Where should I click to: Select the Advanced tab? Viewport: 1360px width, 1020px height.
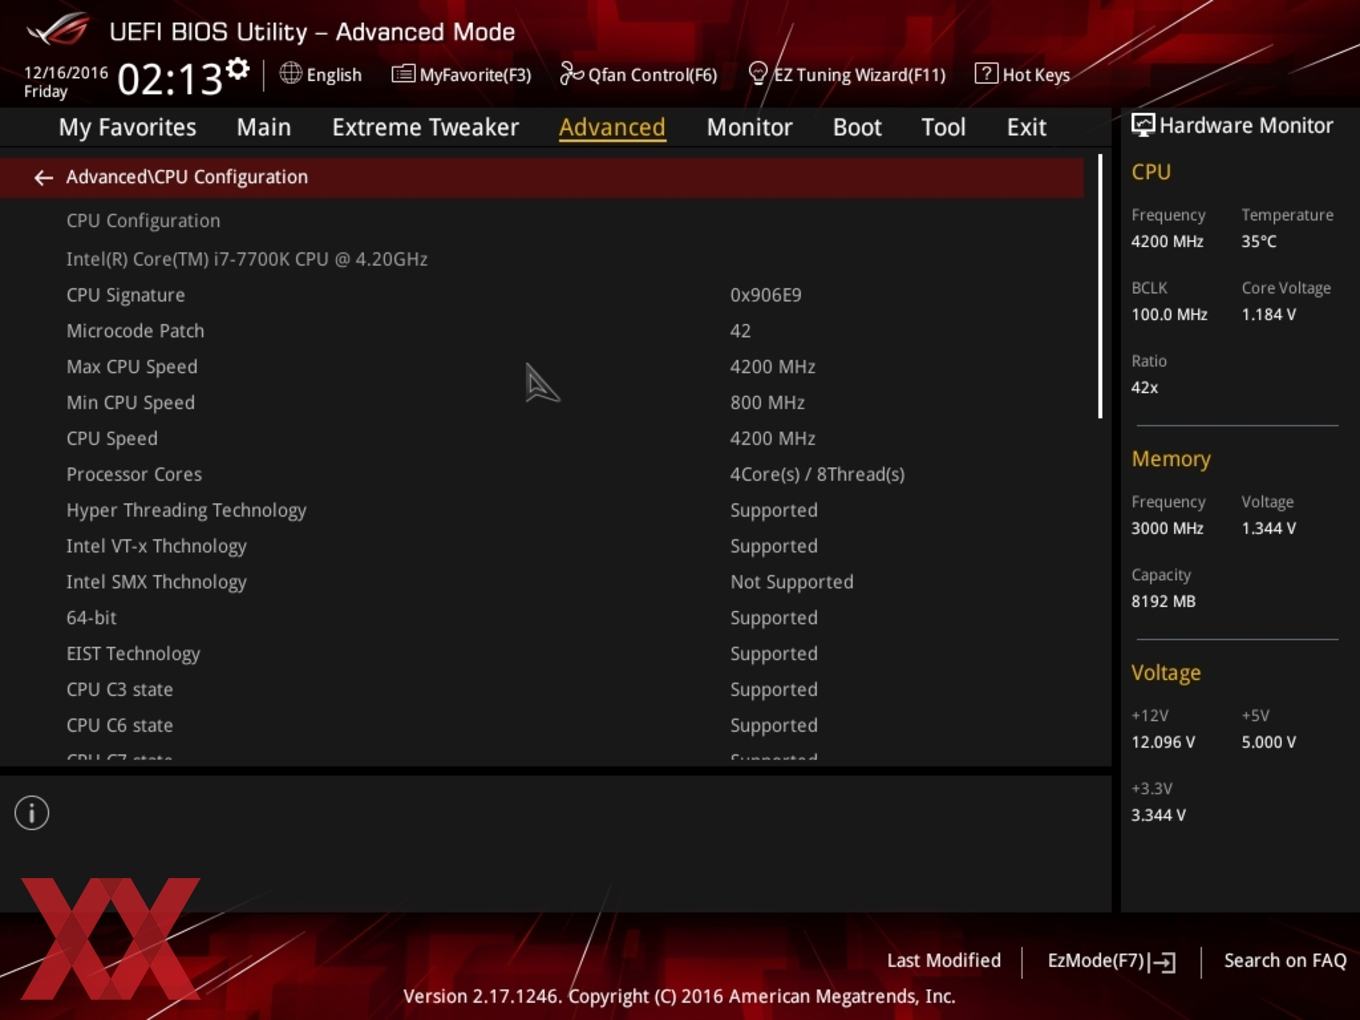pos(612,128)
